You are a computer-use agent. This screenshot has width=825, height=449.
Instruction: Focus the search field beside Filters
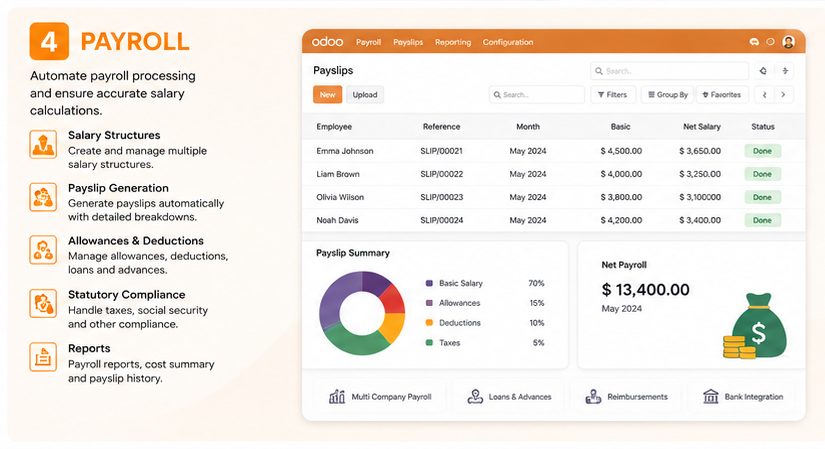pos(537,95)
